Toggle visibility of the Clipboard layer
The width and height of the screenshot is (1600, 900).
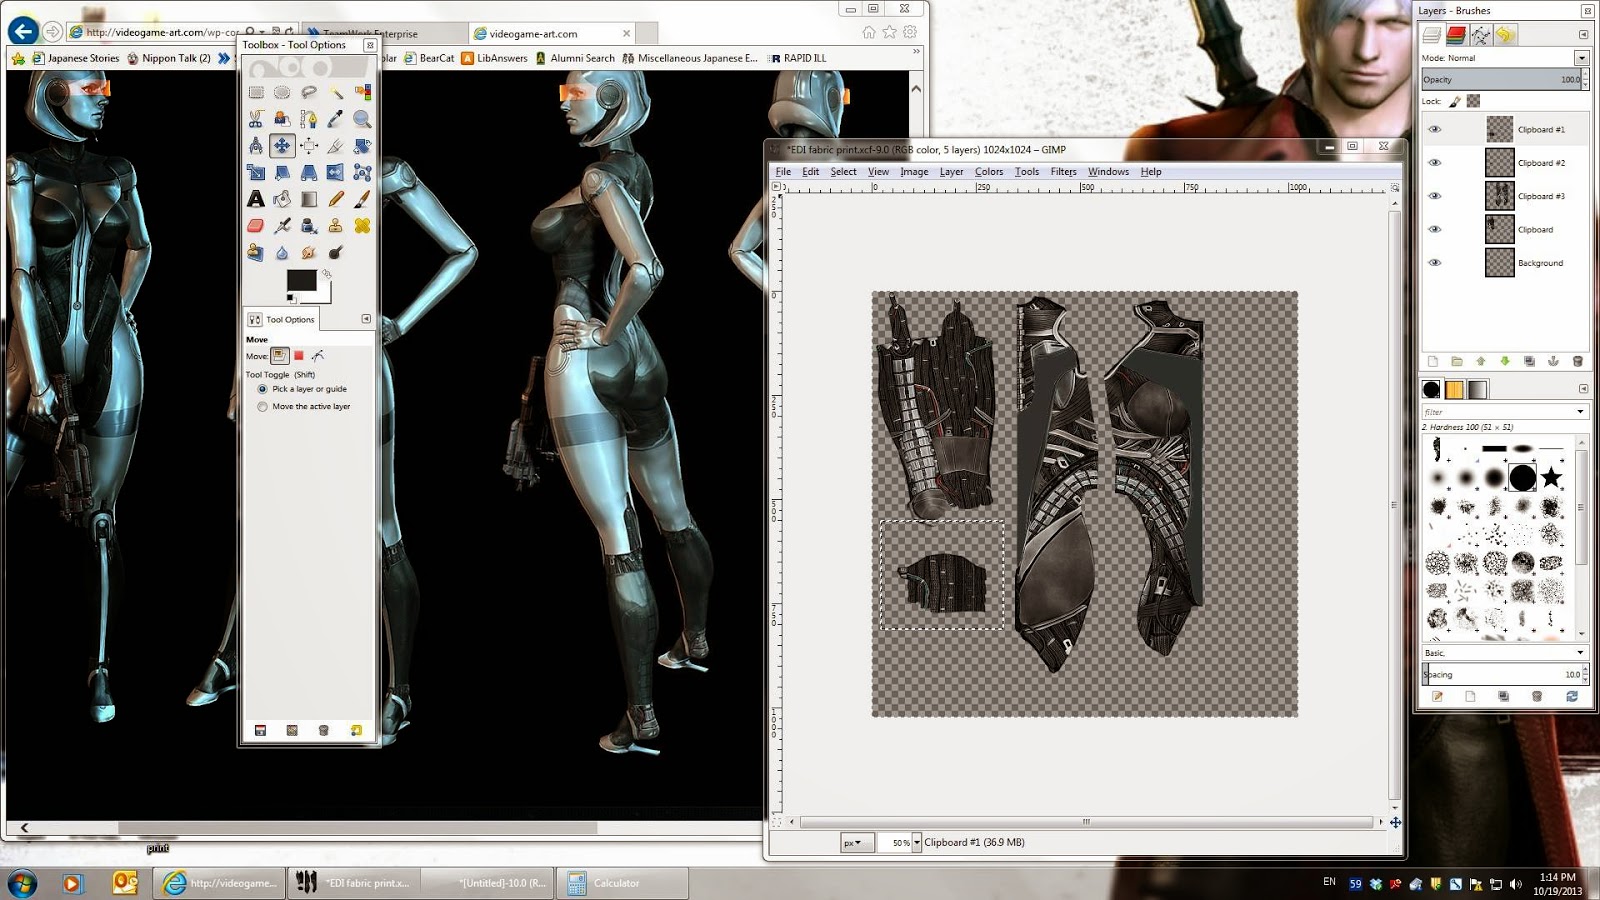coord(1435,230)
